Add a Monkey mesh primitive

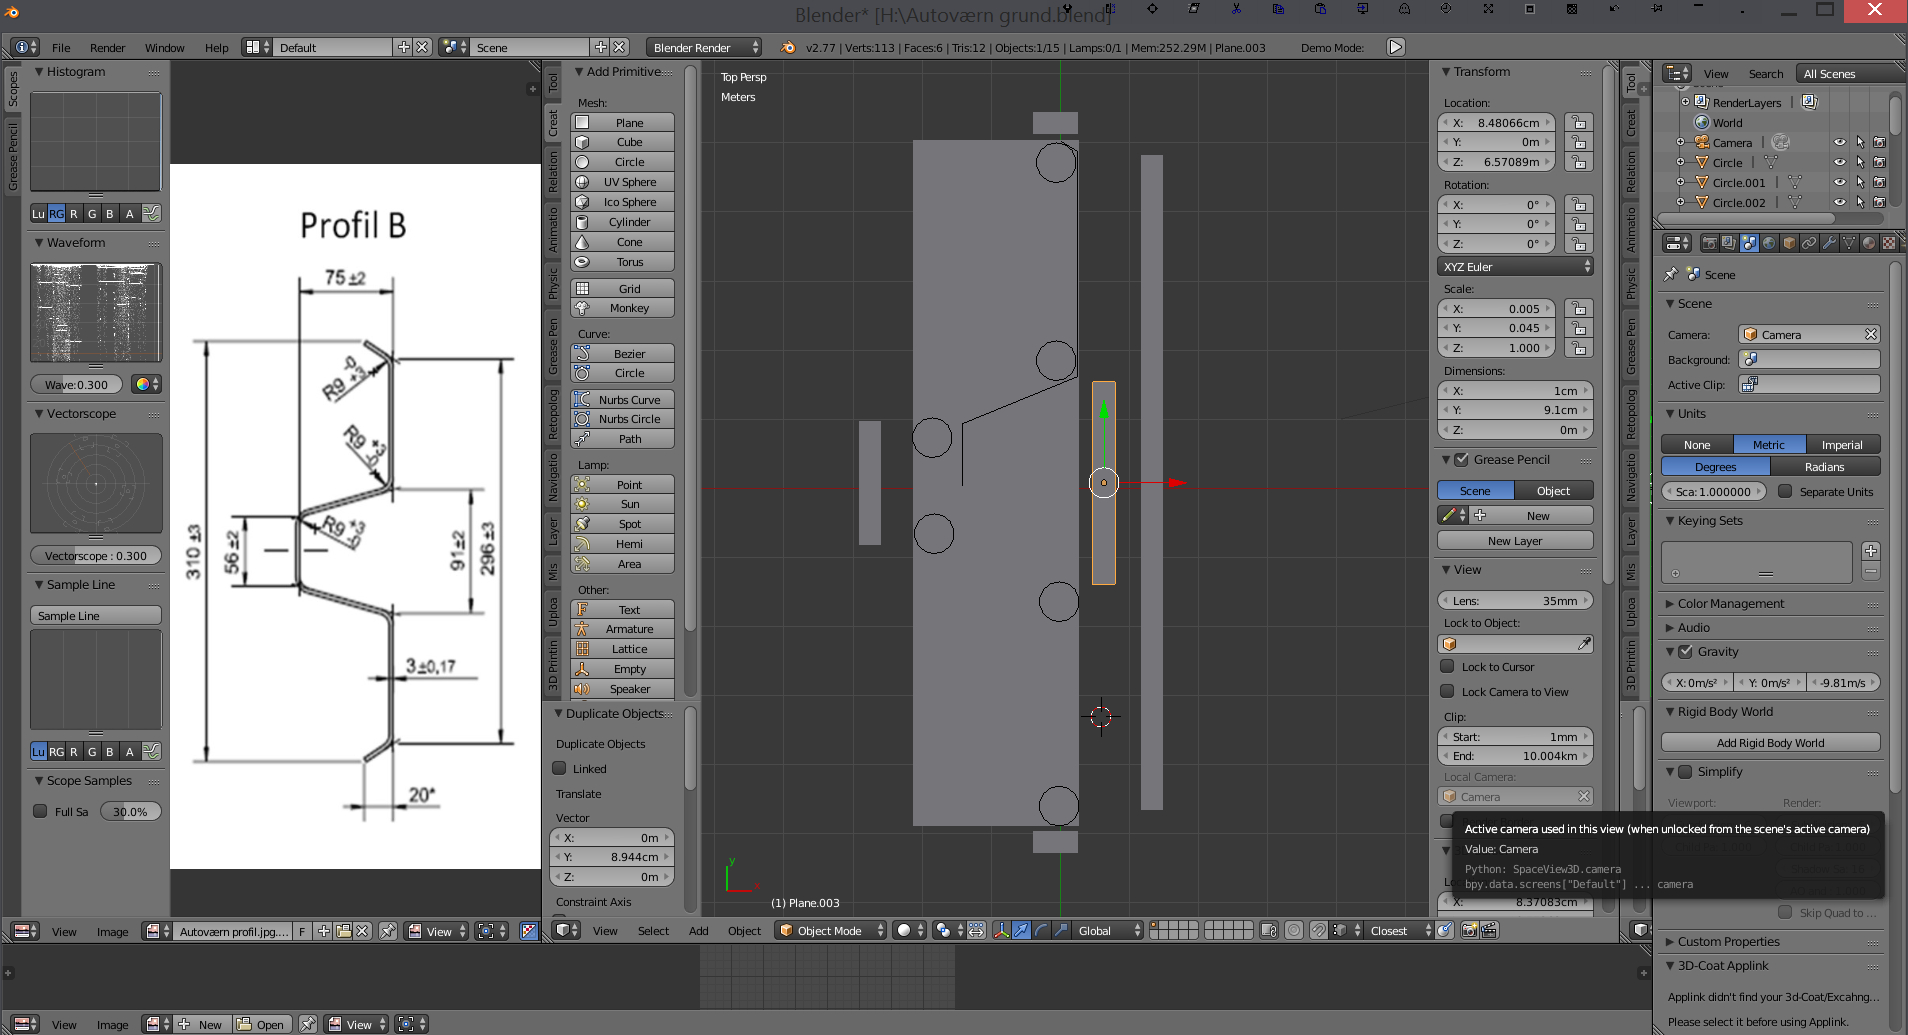coord(622,308)
